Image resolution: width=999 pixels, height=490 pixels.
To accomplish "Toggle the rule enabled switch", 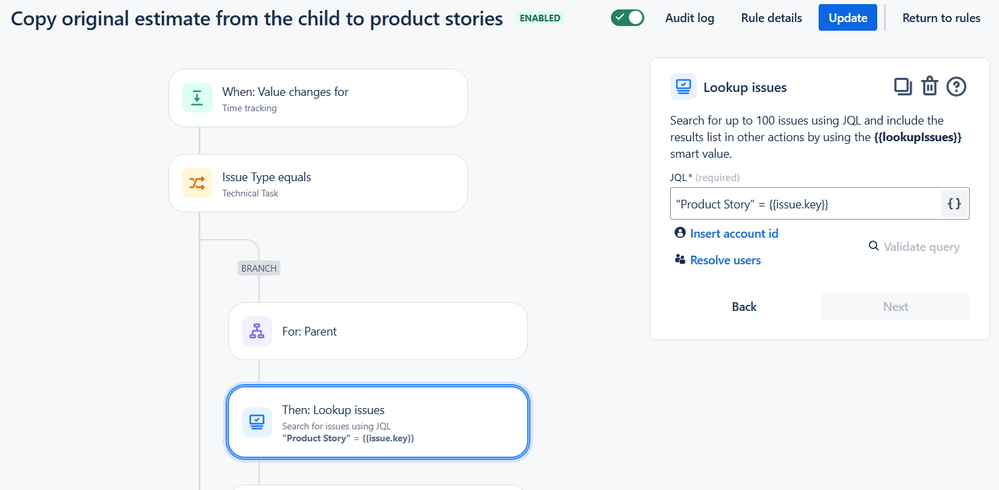I will 627,18.
